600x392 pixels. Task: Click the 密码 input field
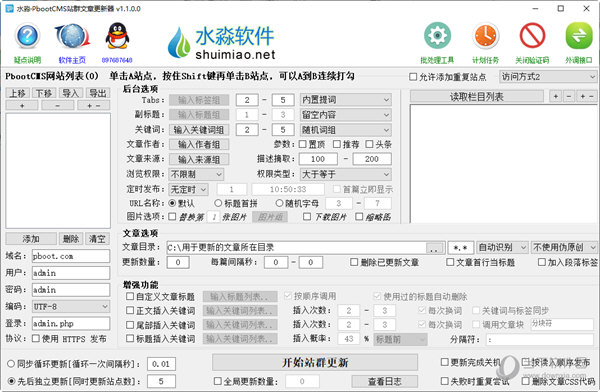click(x=71, y=290)
